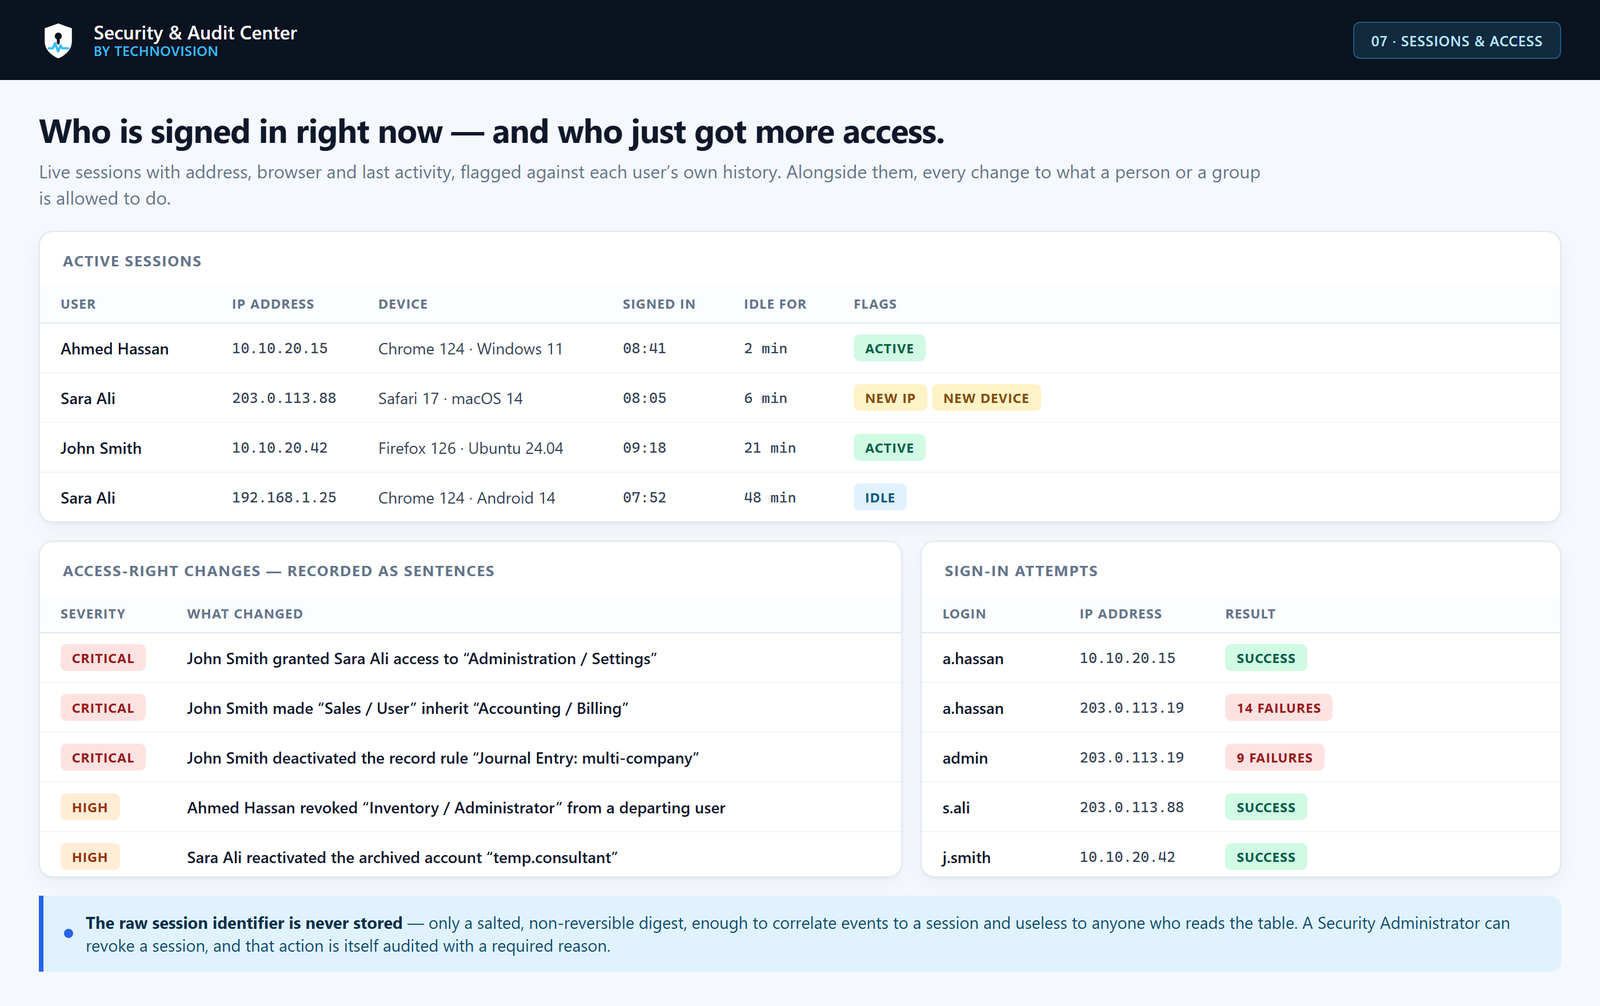The height and width of the screenshot is (1006, 1600).
Task: Click the IDLE flag on Sara Ali's session
Action: tap(880, 498)
